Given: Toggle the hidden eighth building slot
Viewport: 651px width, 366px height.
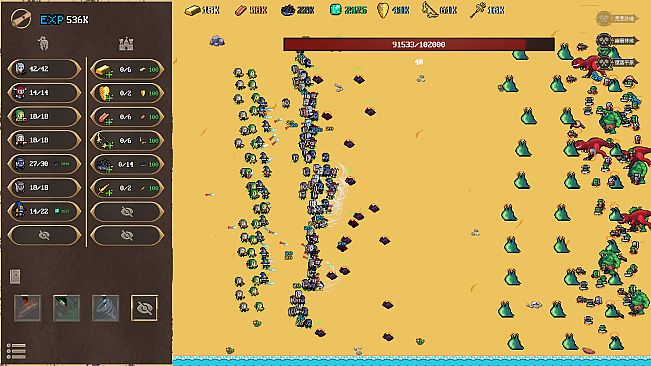Looking at the screenshot, I should [x=127, y=235].
